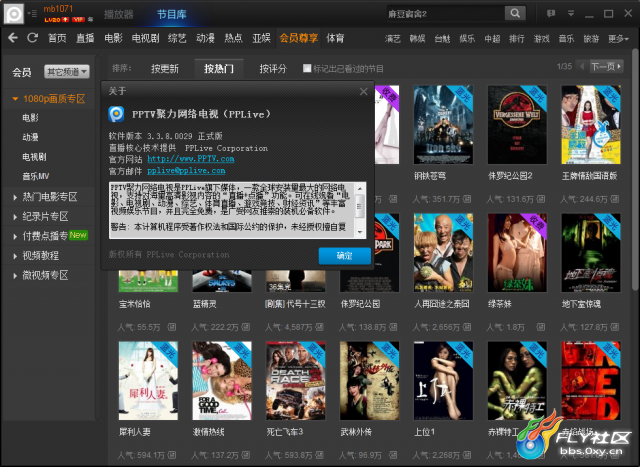Image resolution: width=640 pixels, height=467 pixels.
Task: Expand the 微视频专区 tree node
Action: click(x=15, y=276)
